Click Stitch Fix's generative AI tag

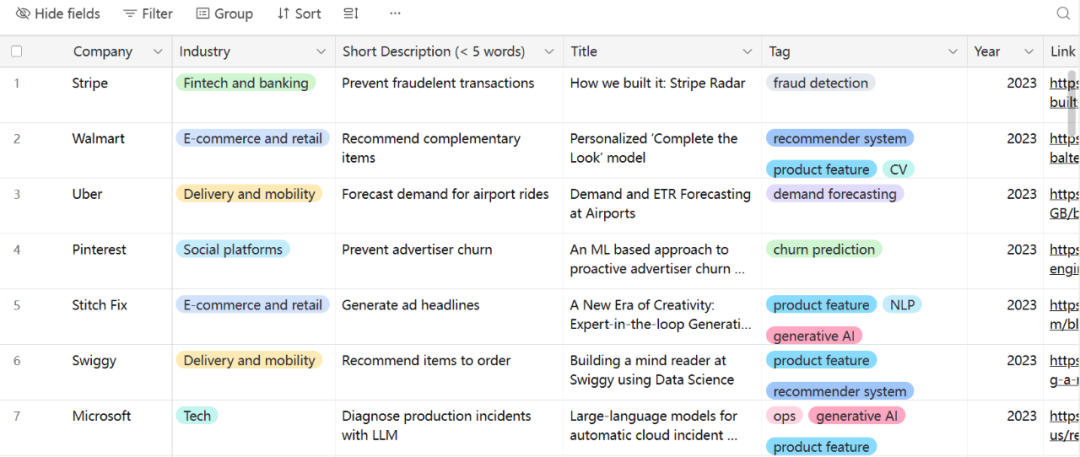coord(814,336)
